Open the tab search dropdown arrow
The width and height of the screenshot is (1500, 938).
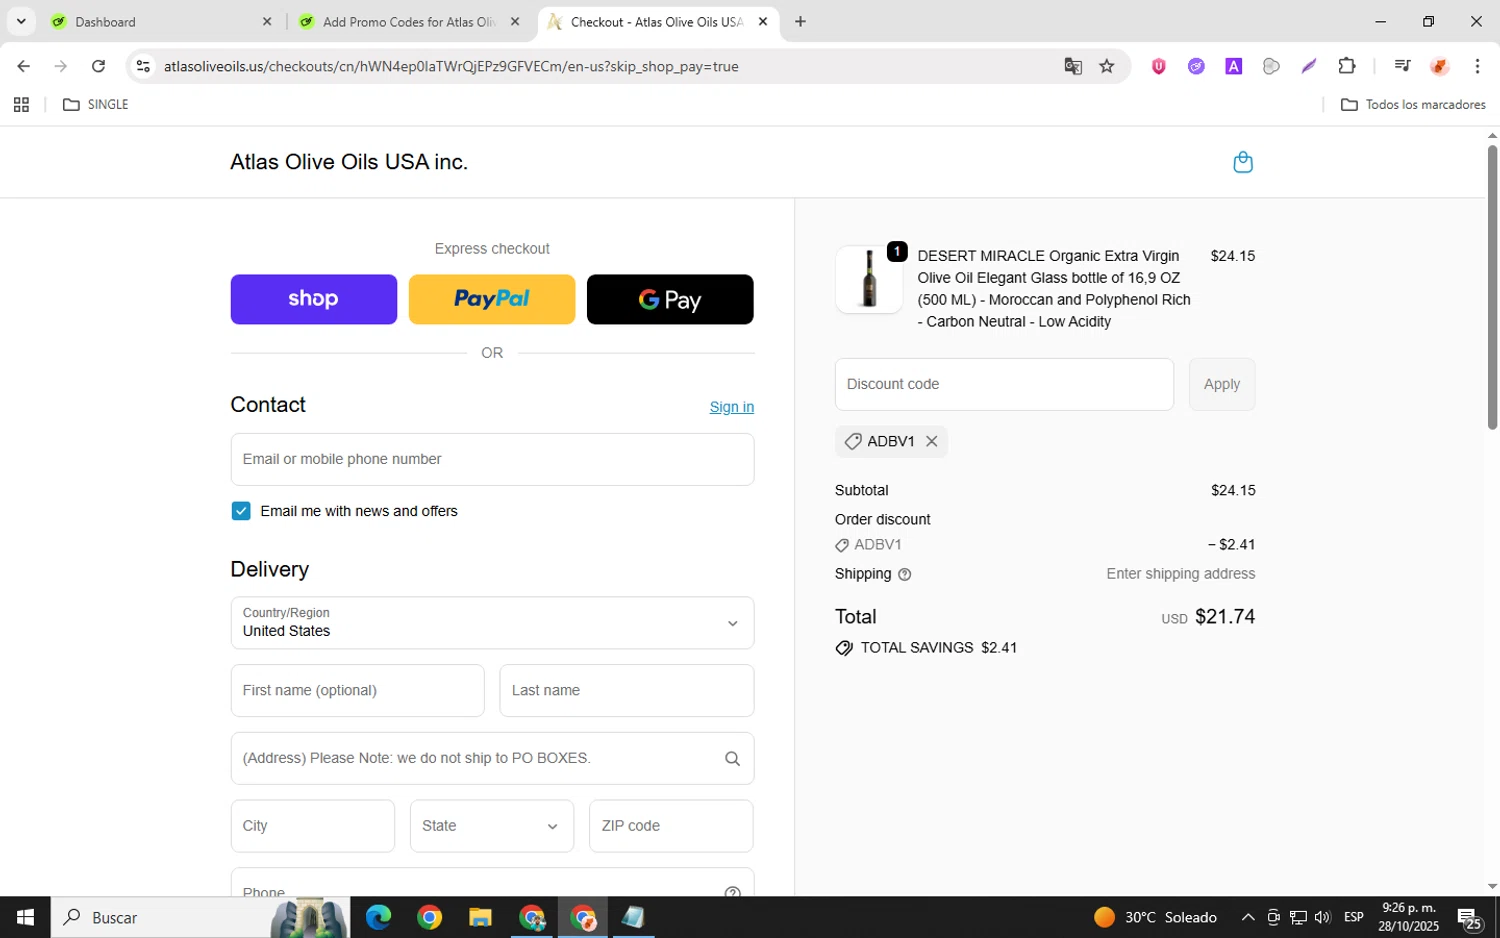point(21,21)
